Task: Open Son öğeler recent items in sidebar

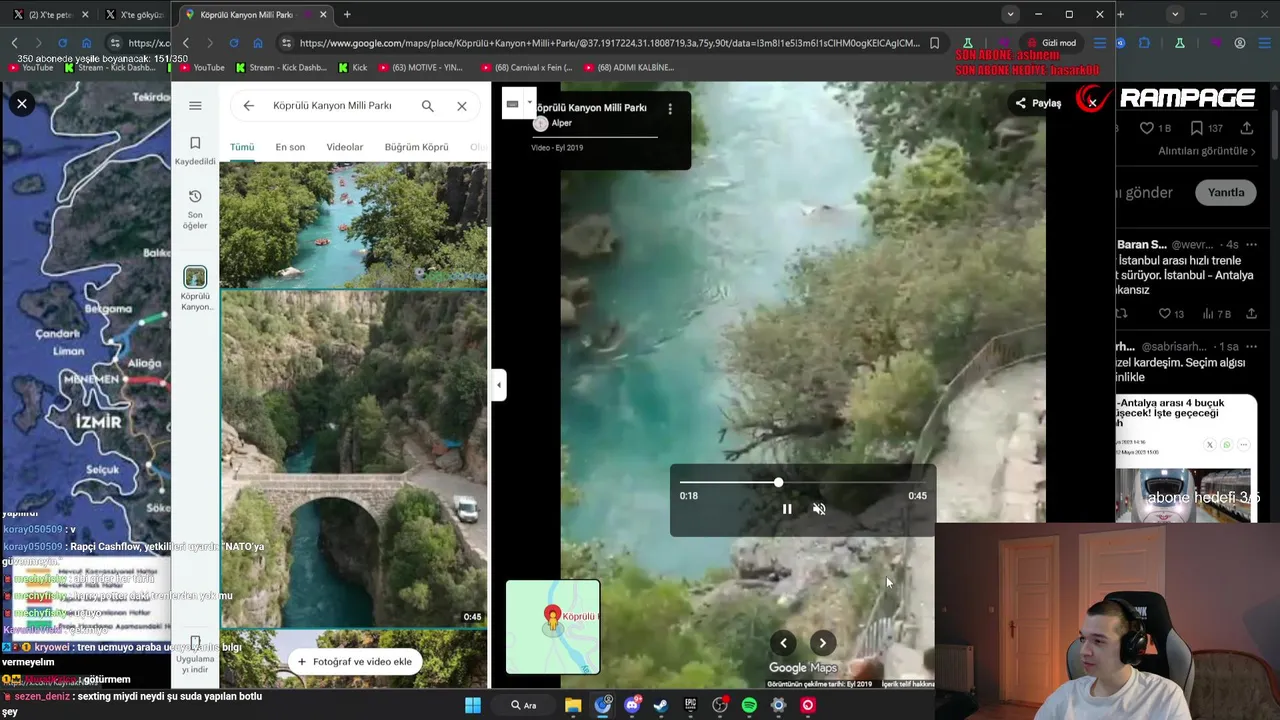Action: (x=195, y=209)
